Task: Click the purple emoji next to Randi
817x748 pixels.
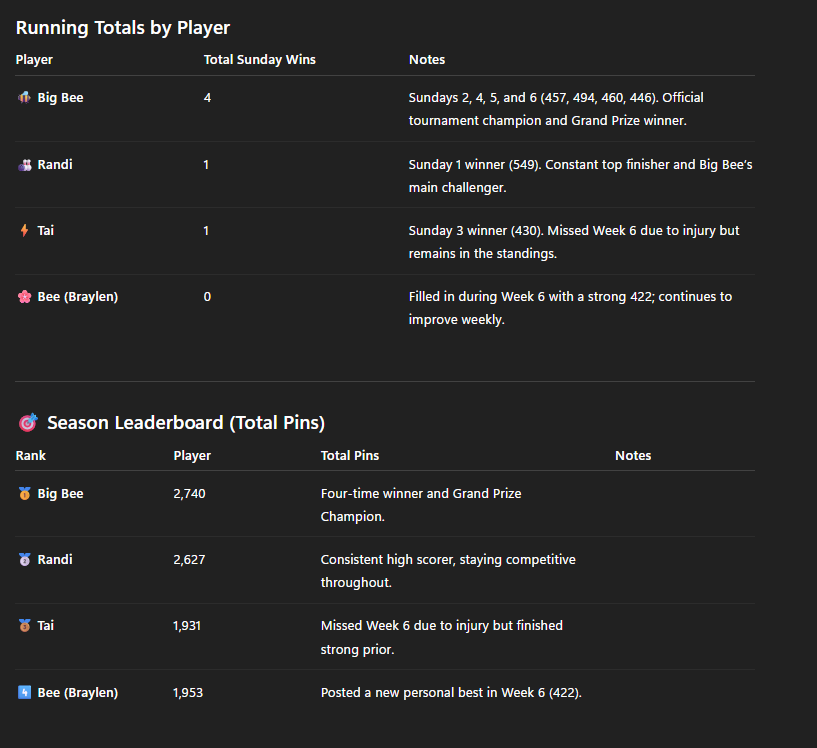Action: 25,165
